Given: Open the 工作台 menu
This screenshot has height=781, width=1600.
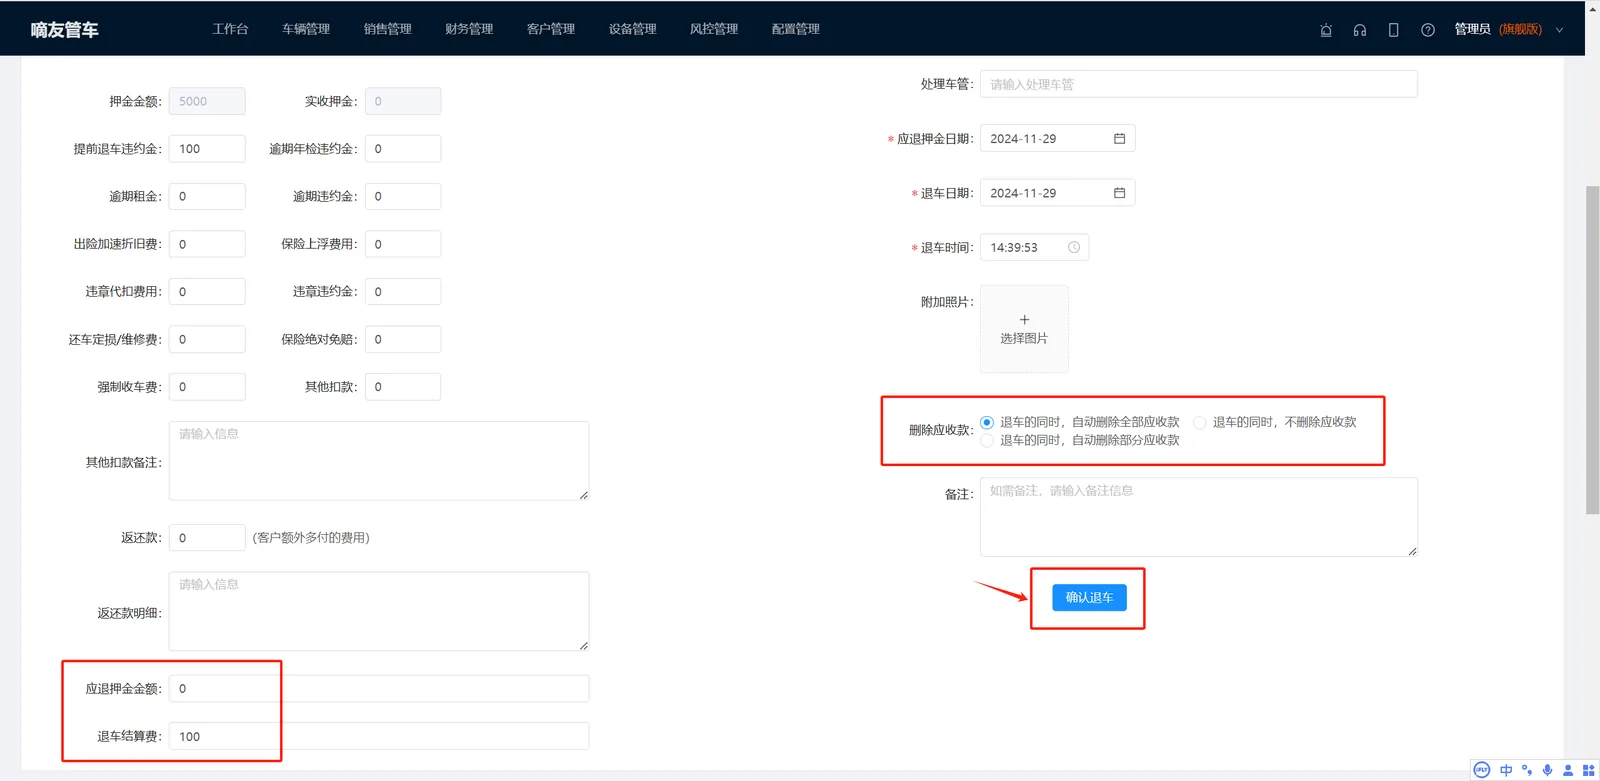Looking at the screenshot, I should pos(230,29).
